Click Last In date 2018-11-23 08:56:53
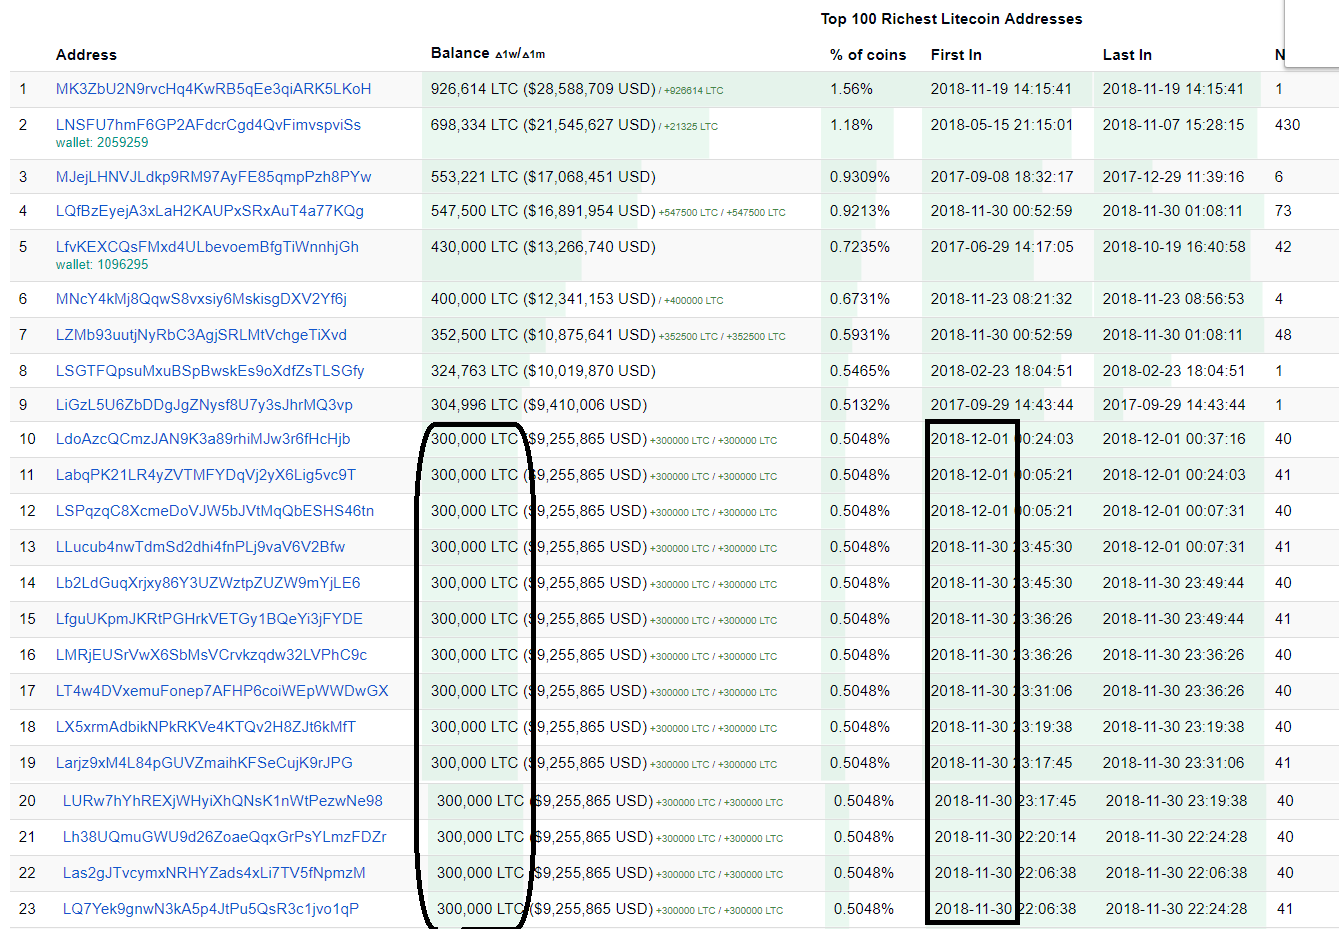 [x=1174, y=299]
